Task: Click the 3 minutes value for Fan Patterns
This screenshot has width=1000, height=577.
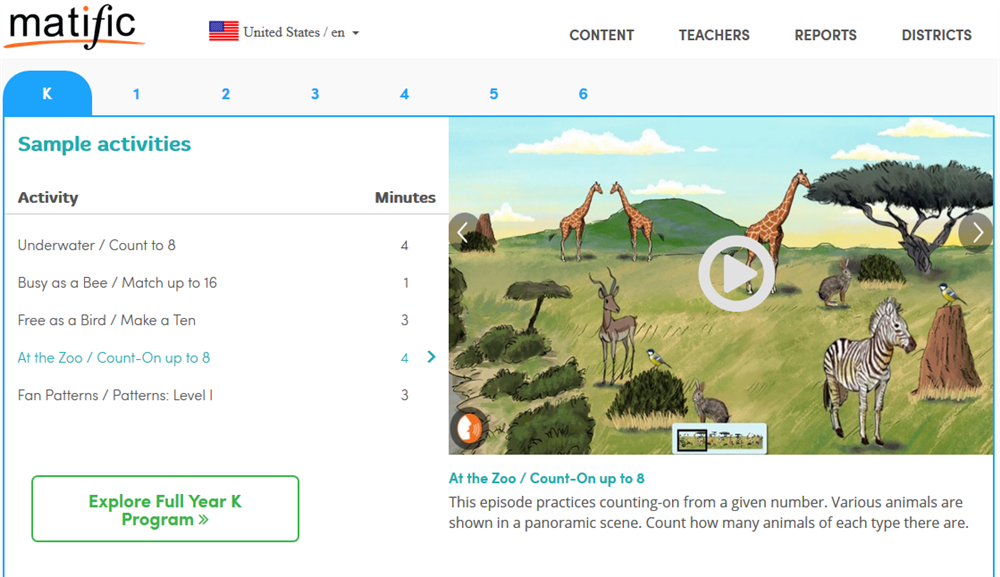Action: (404, 395)
